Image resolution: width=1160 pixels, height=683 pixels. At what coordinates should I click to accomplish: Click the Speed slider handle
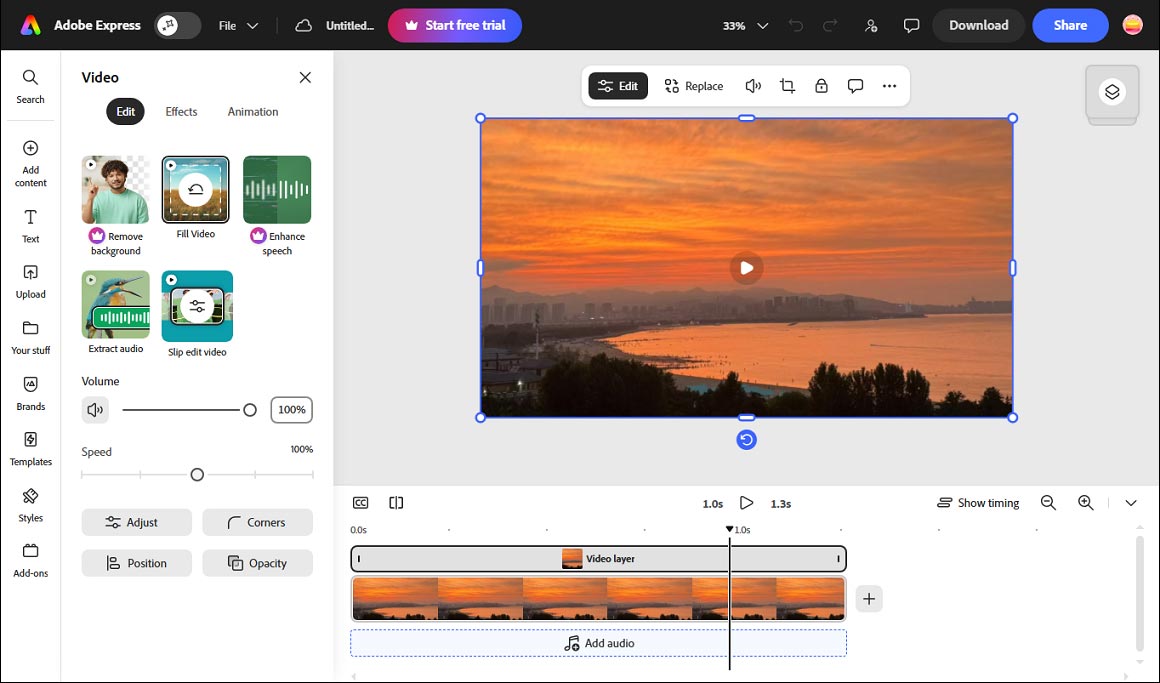[197, 475]
